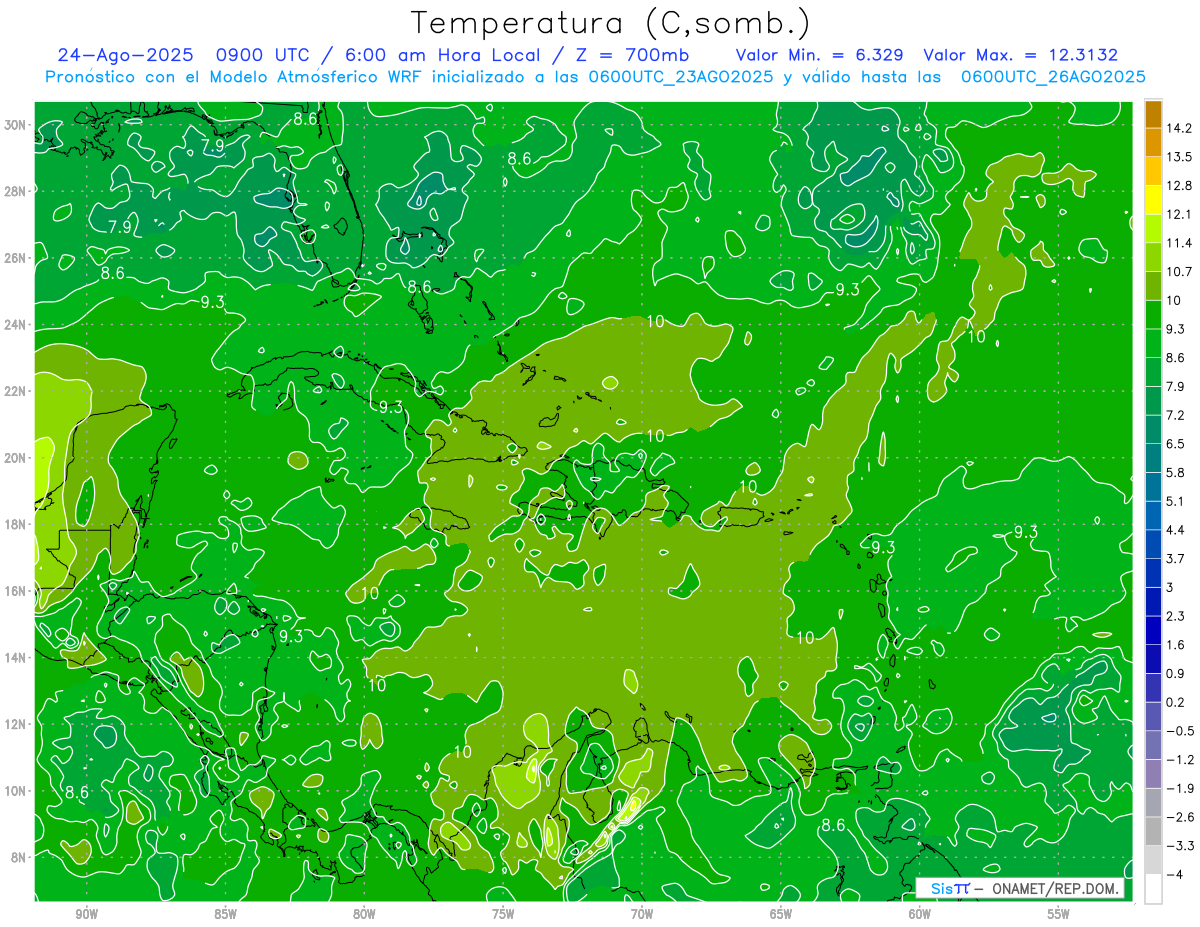Click the 7.2 value on the color legend
The width and height of the screenshot is (1200, 927).
pos(1175,415)
